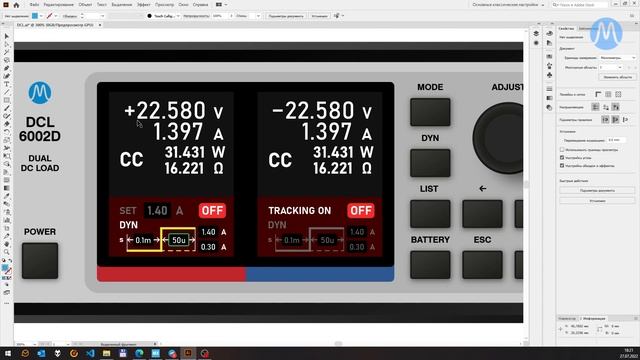
Task: Select the Type tool
Action: (7, 84)
